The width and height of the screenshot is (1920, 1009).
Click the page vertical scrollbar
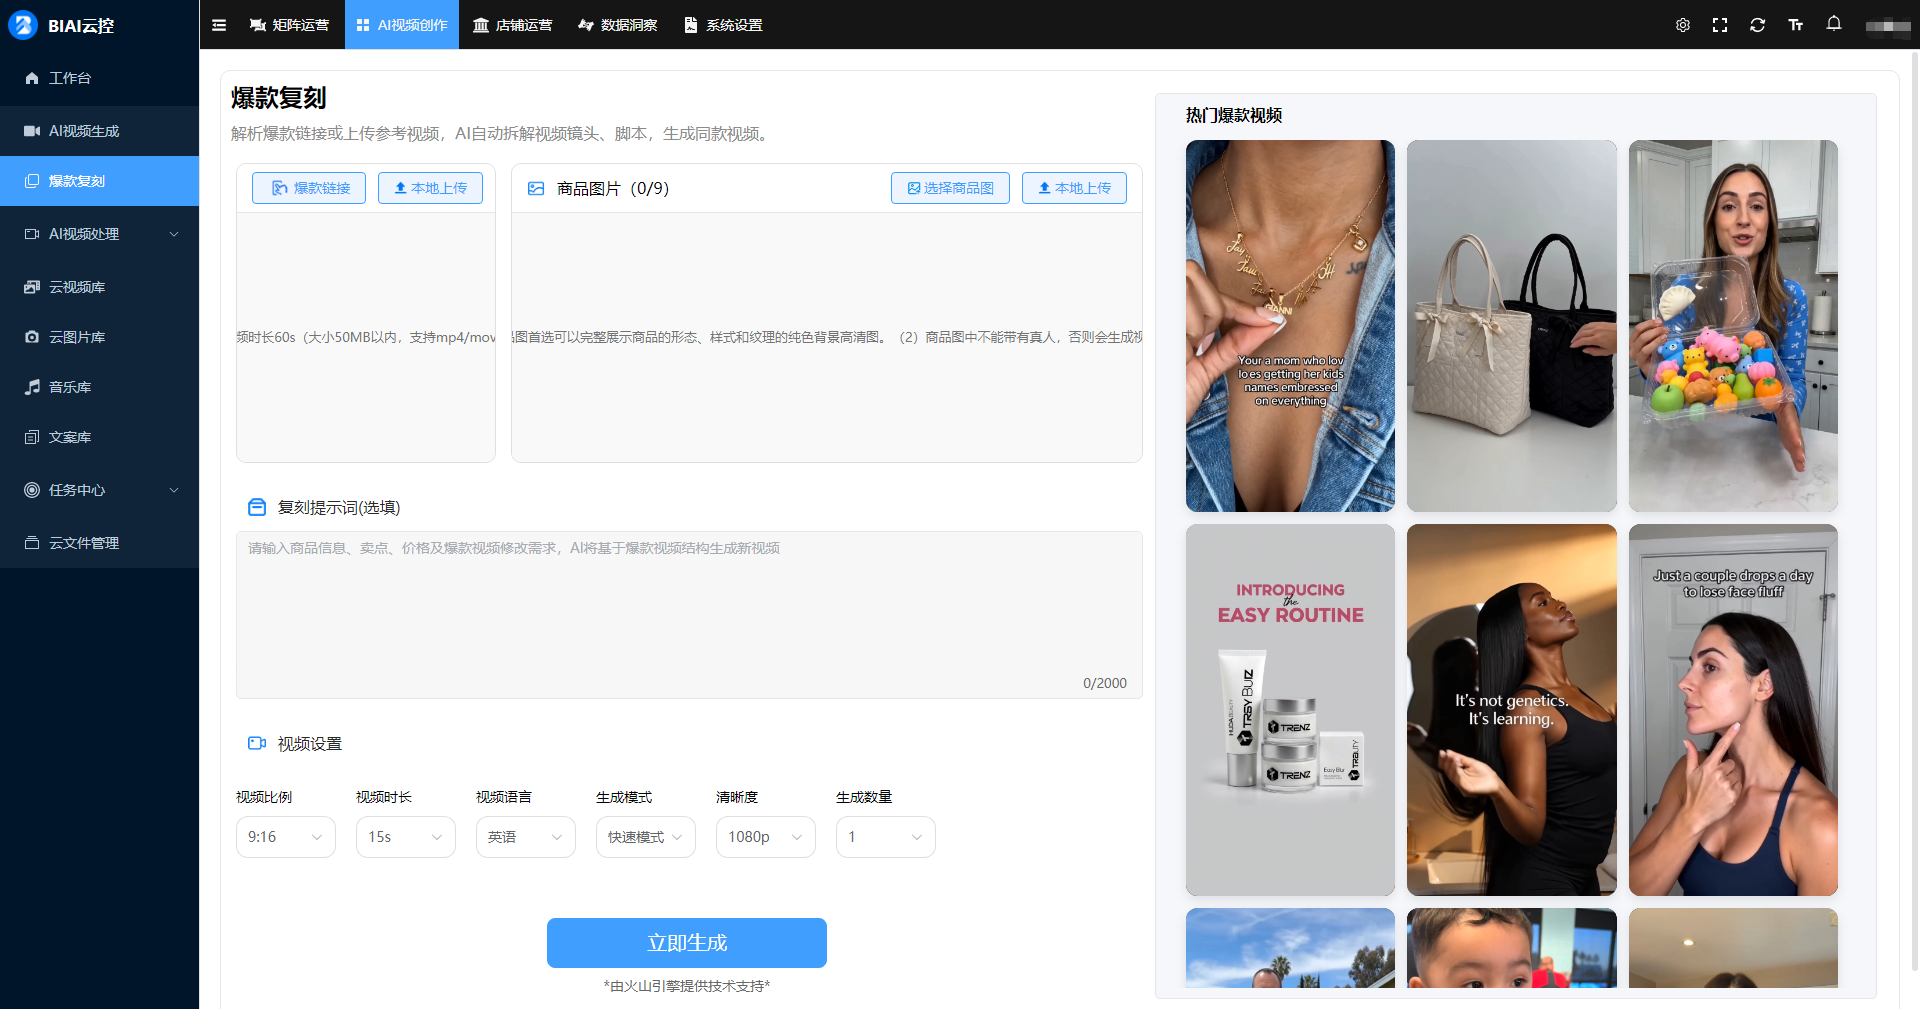pos(1915,510)
